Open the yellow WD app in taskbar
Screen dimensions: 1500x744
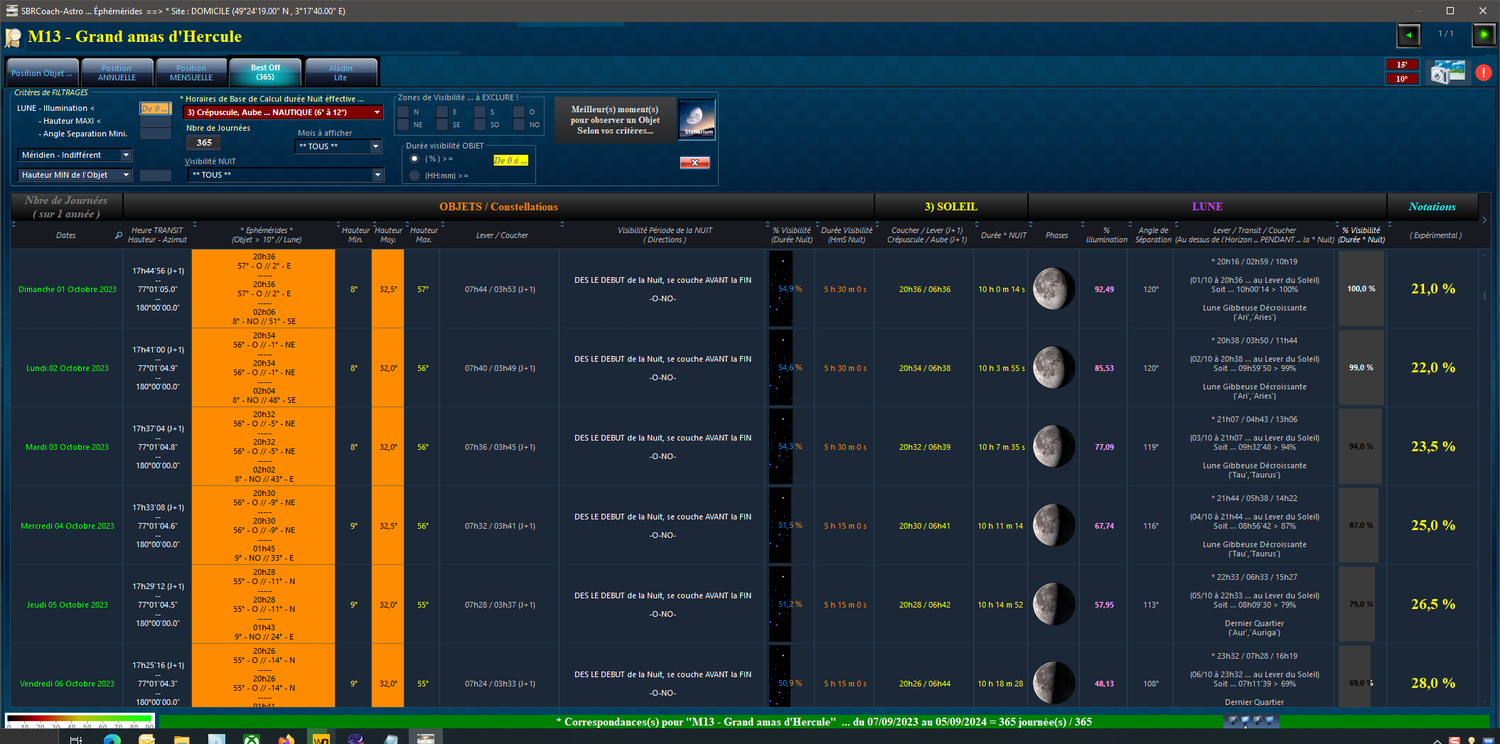coord(322,738)
